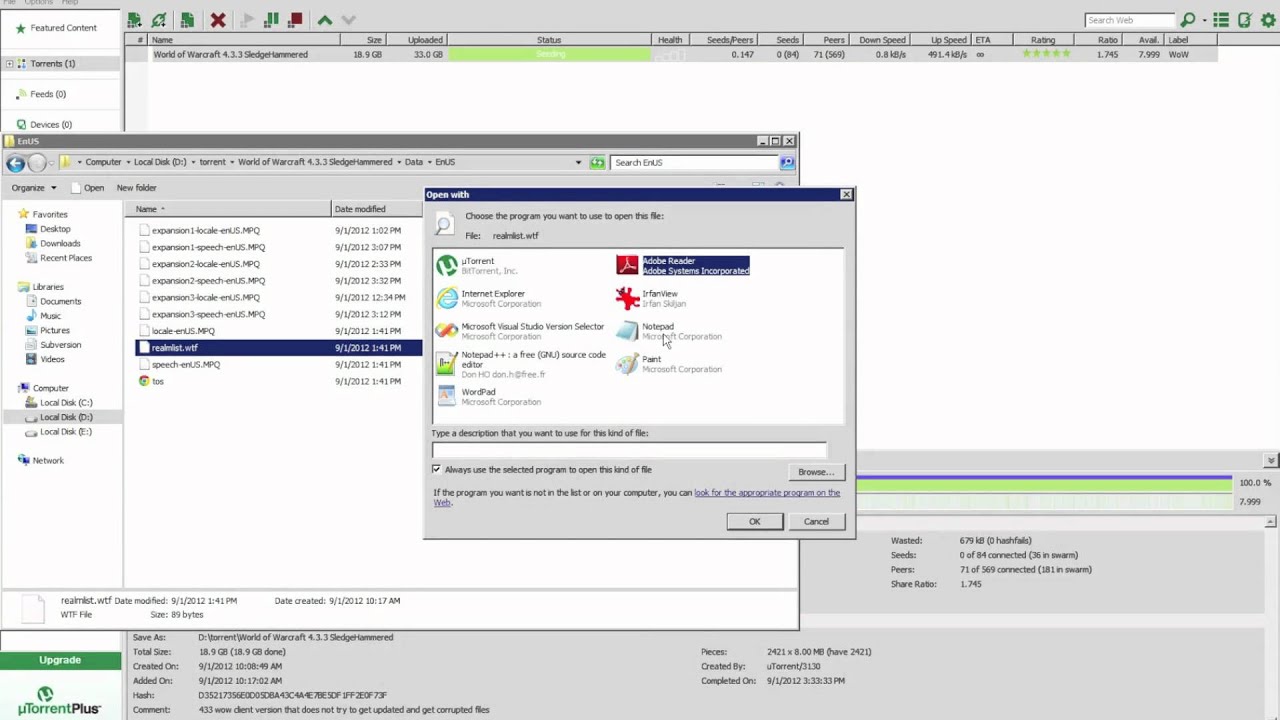The width and height of the screenshot is (1280, 720).
Task: Choose Adobe Reader in Open with list
Action: 683,265
